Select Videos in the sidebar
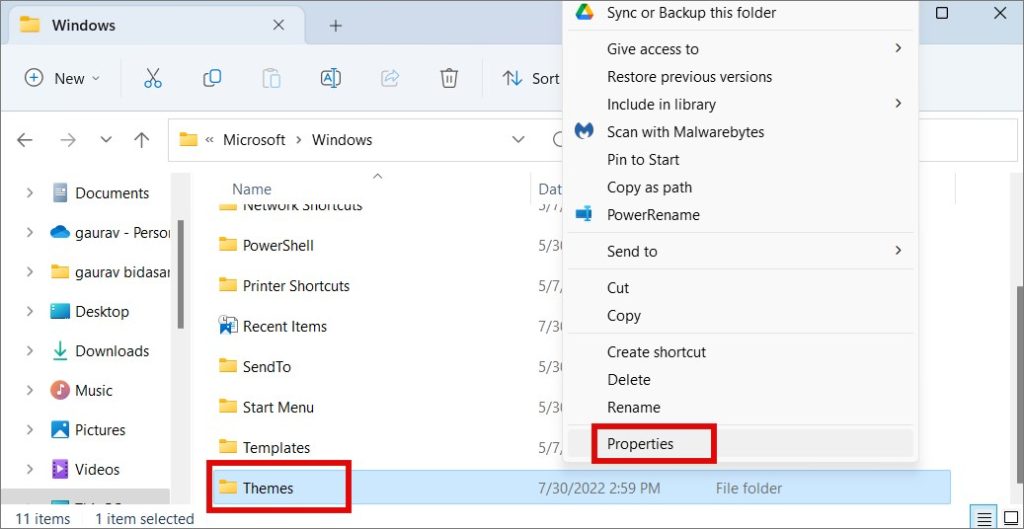Image resolution: width=1024 pixels, height=529 pixels. 85,470
